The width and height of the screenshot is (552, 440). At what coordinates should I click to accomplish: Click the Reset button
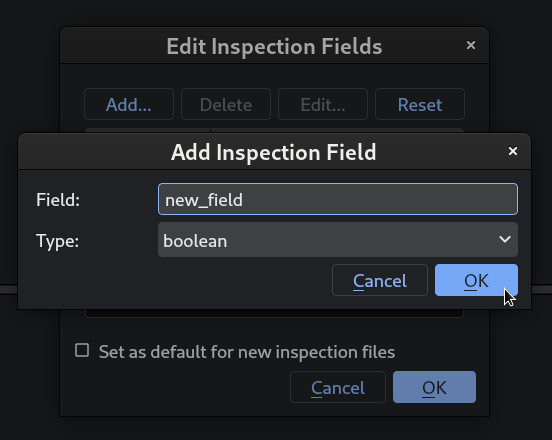[x=420, y=104]
